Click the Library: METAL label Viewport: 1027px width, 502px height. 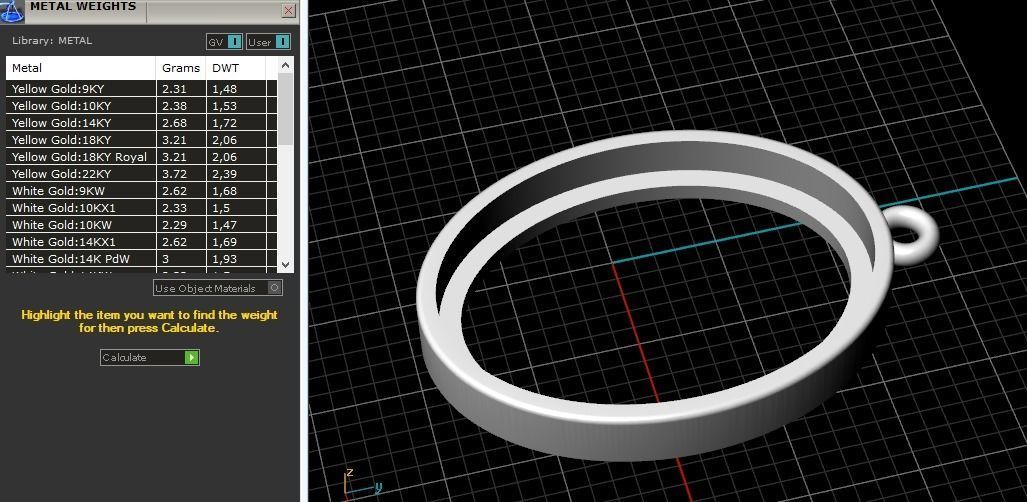(x=52, y=41)
